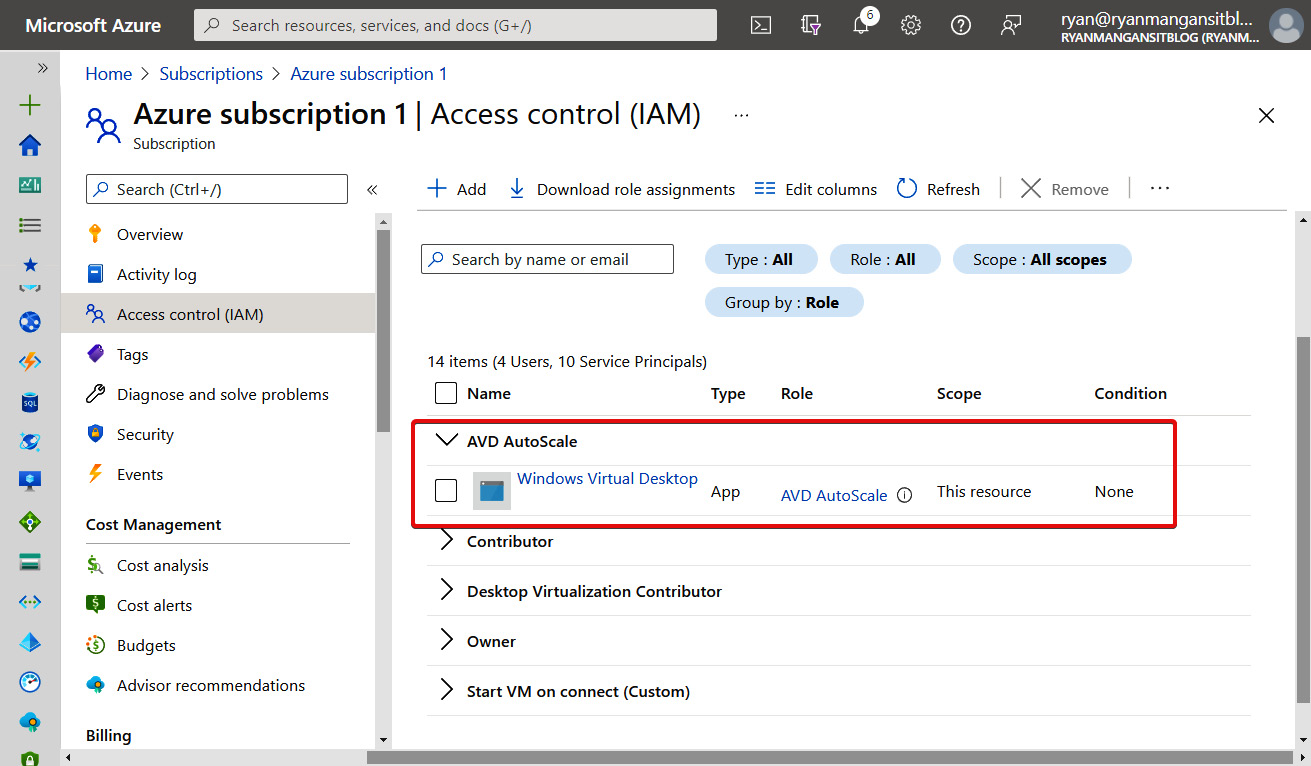Open Load balancers icon in sidebar
Viewport: 1311px width, 766px height.
point(30,521)
